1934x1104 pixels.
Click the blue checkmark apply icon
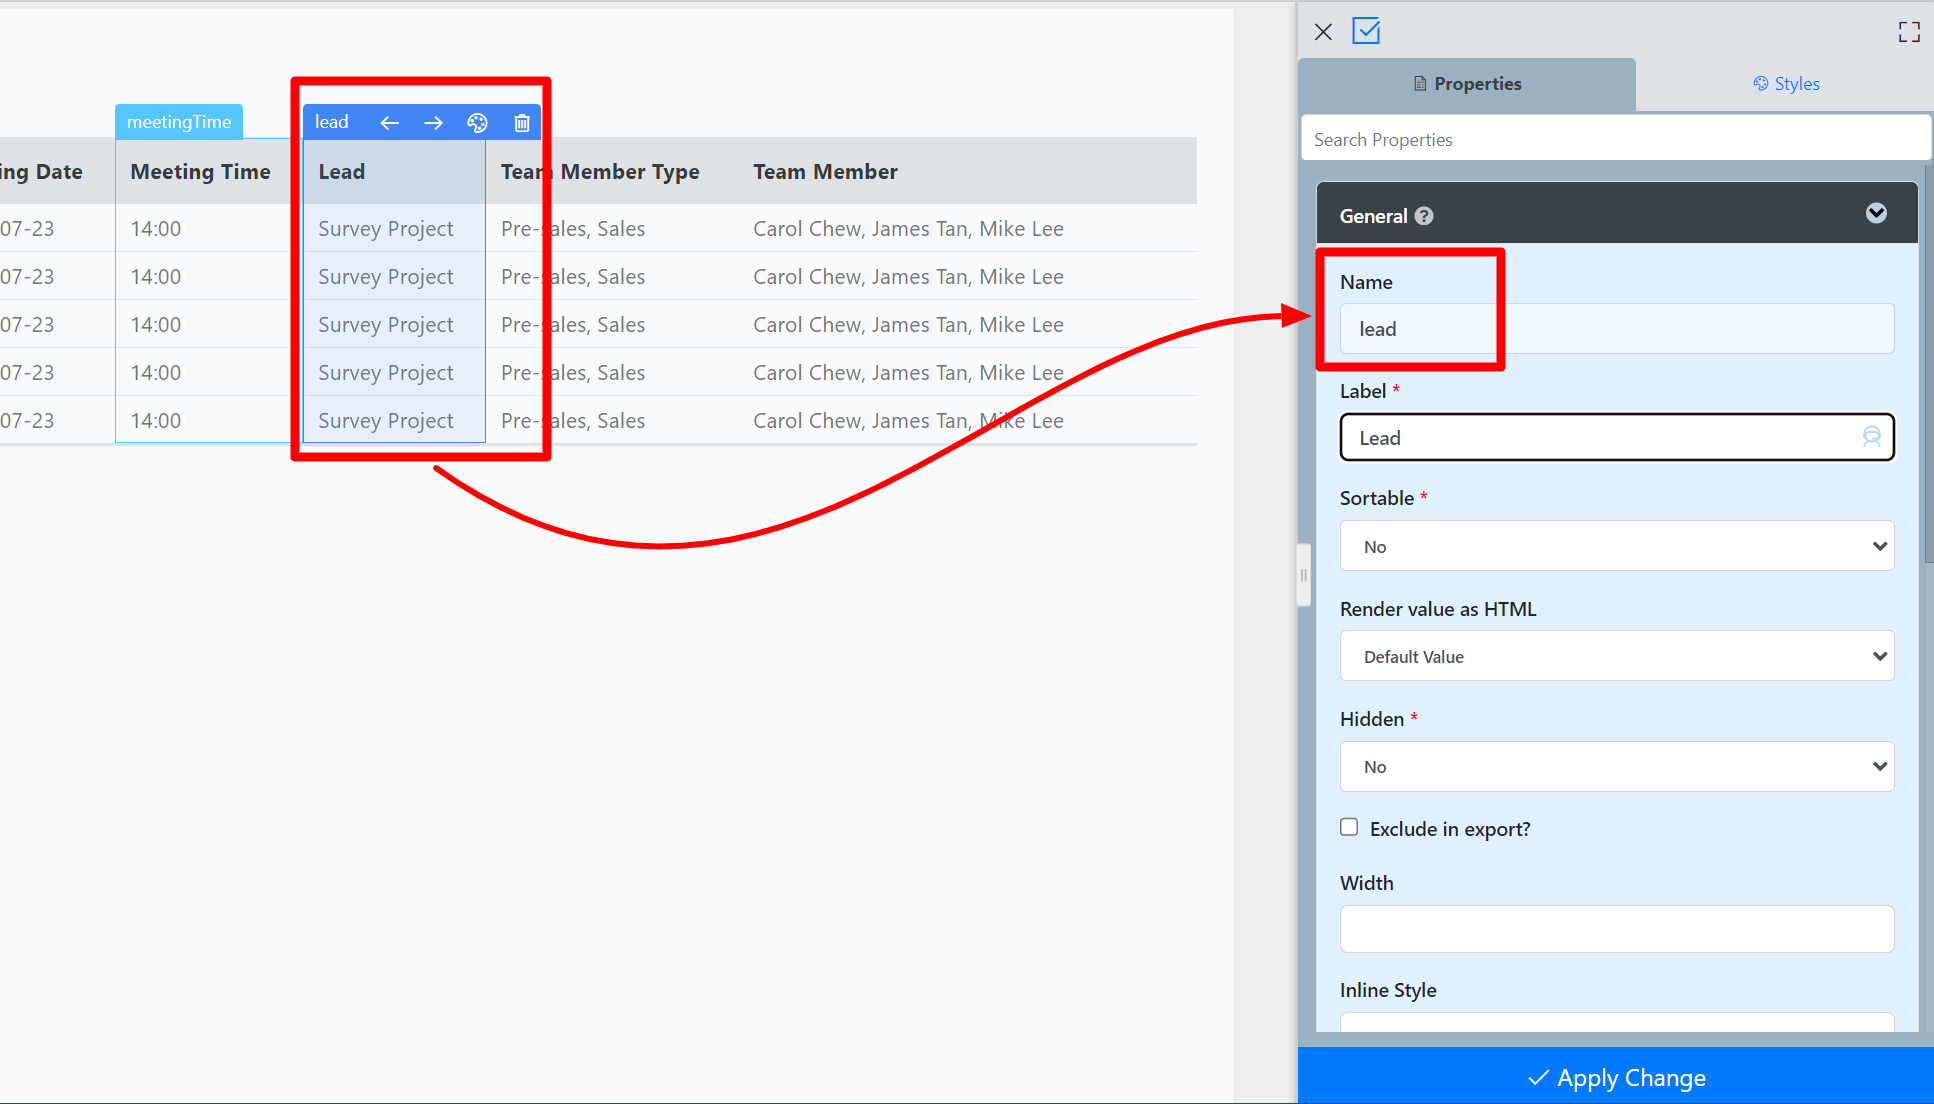click(1366, 31)
